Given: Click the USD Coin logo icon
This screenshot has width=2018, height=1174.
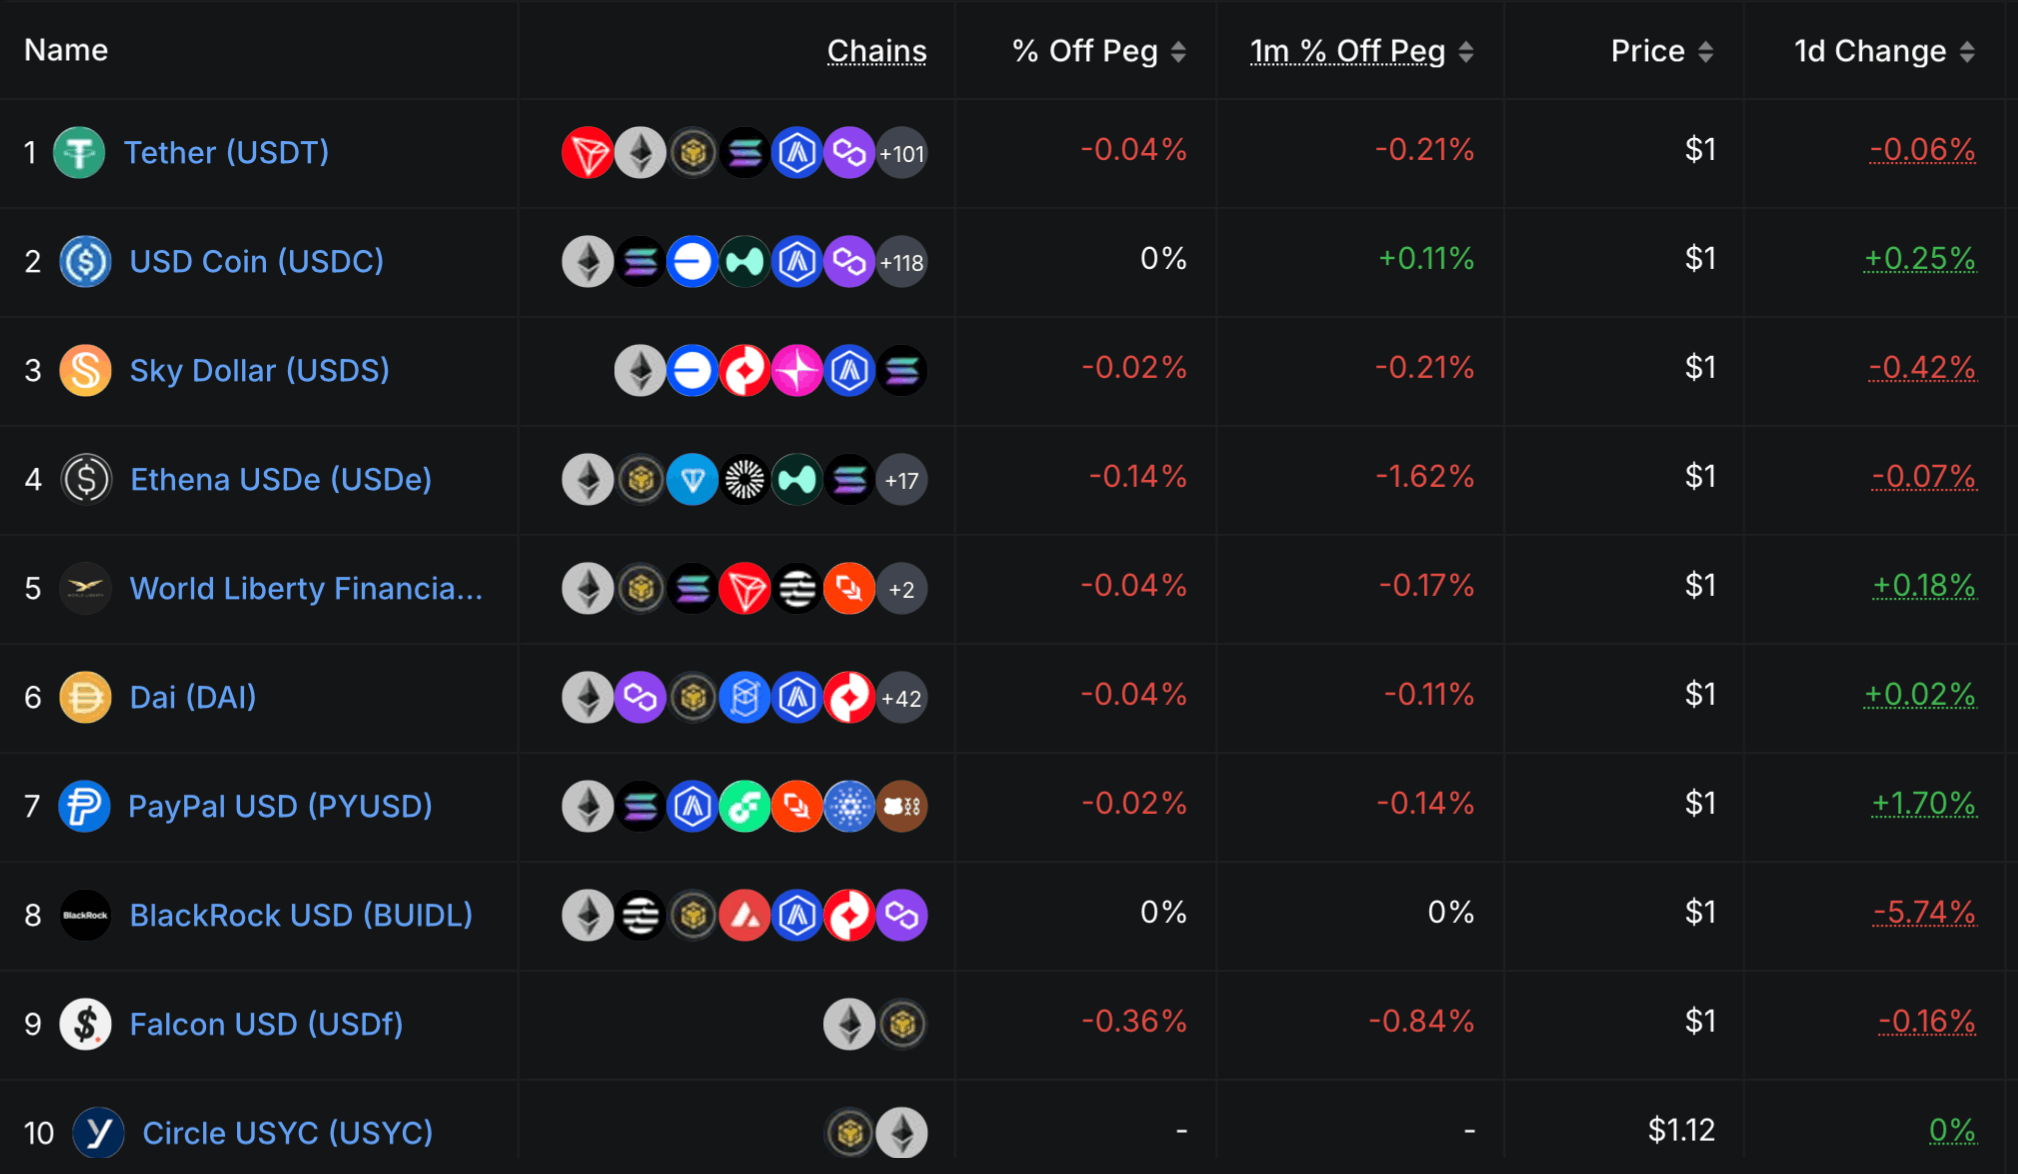Looking at the screenshot, I should 85,262.
